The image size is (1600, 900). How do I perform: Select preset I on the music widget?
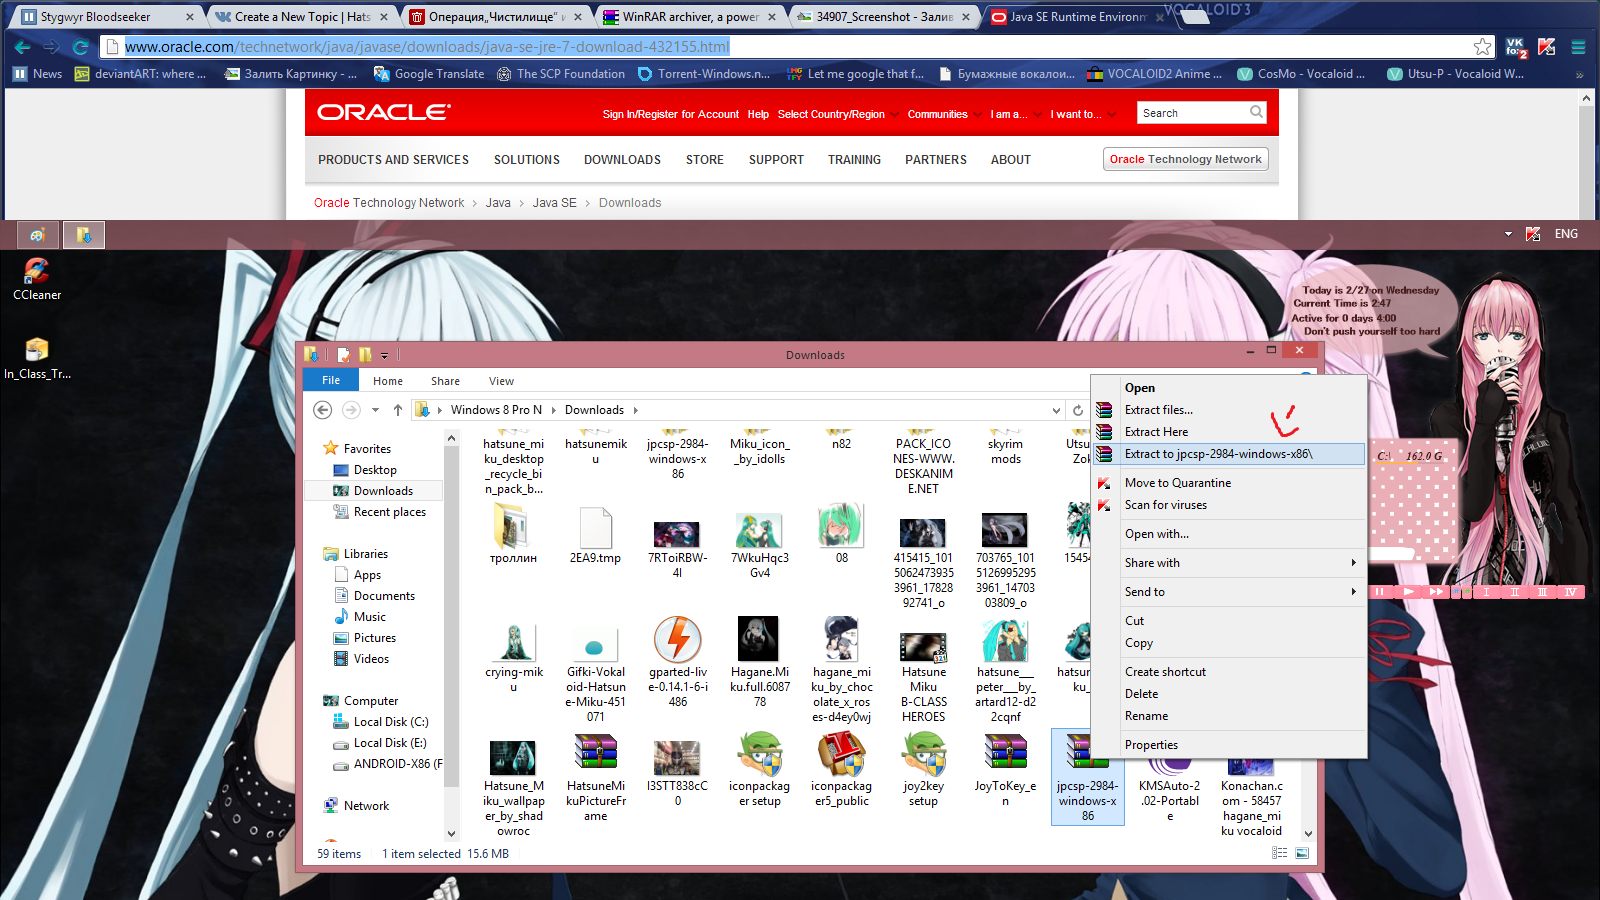tap(1486, 592)
